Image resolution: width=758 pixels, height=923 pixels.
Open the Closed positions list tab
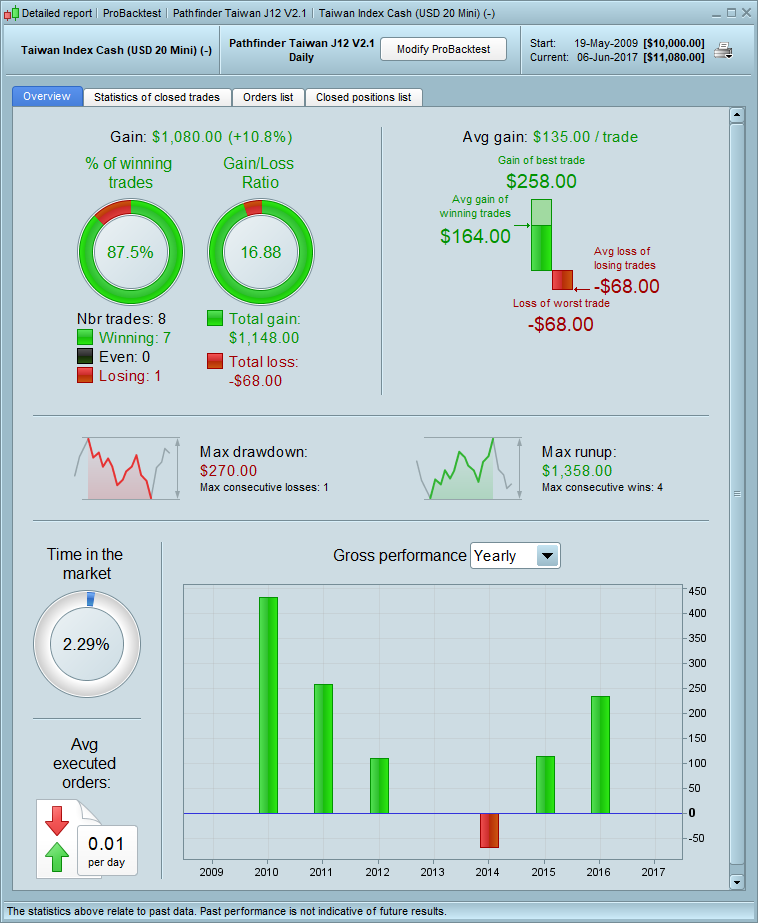click(x=364, y=97)
